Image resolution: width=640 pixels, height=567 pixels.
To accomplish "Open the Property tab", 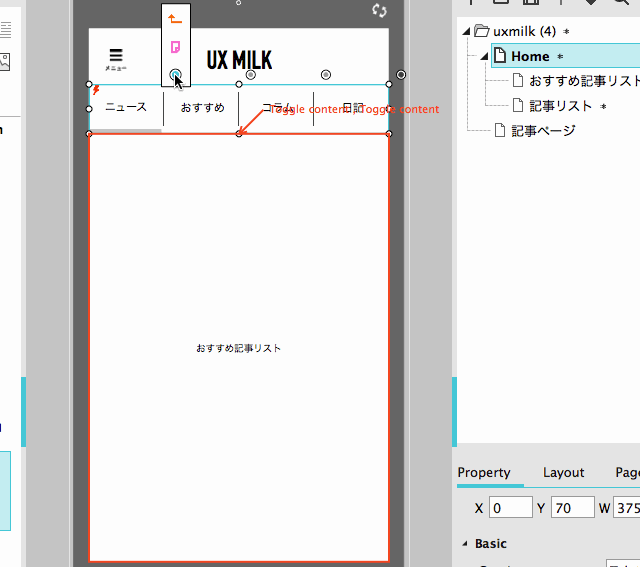I will [x=484, y=472].
